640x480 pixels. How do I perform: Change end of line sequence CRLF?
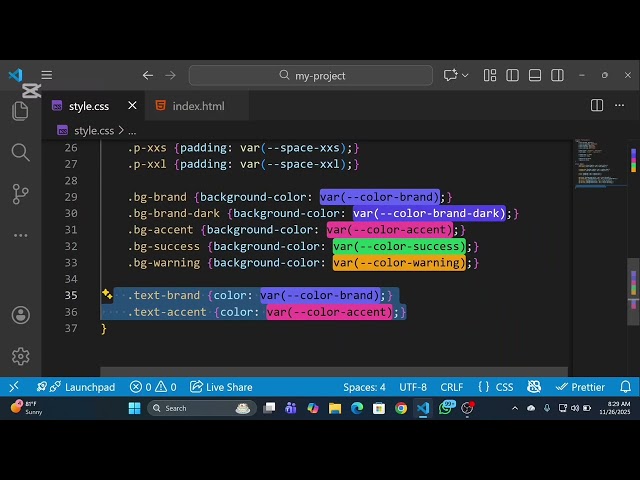(x=451, y=387)
